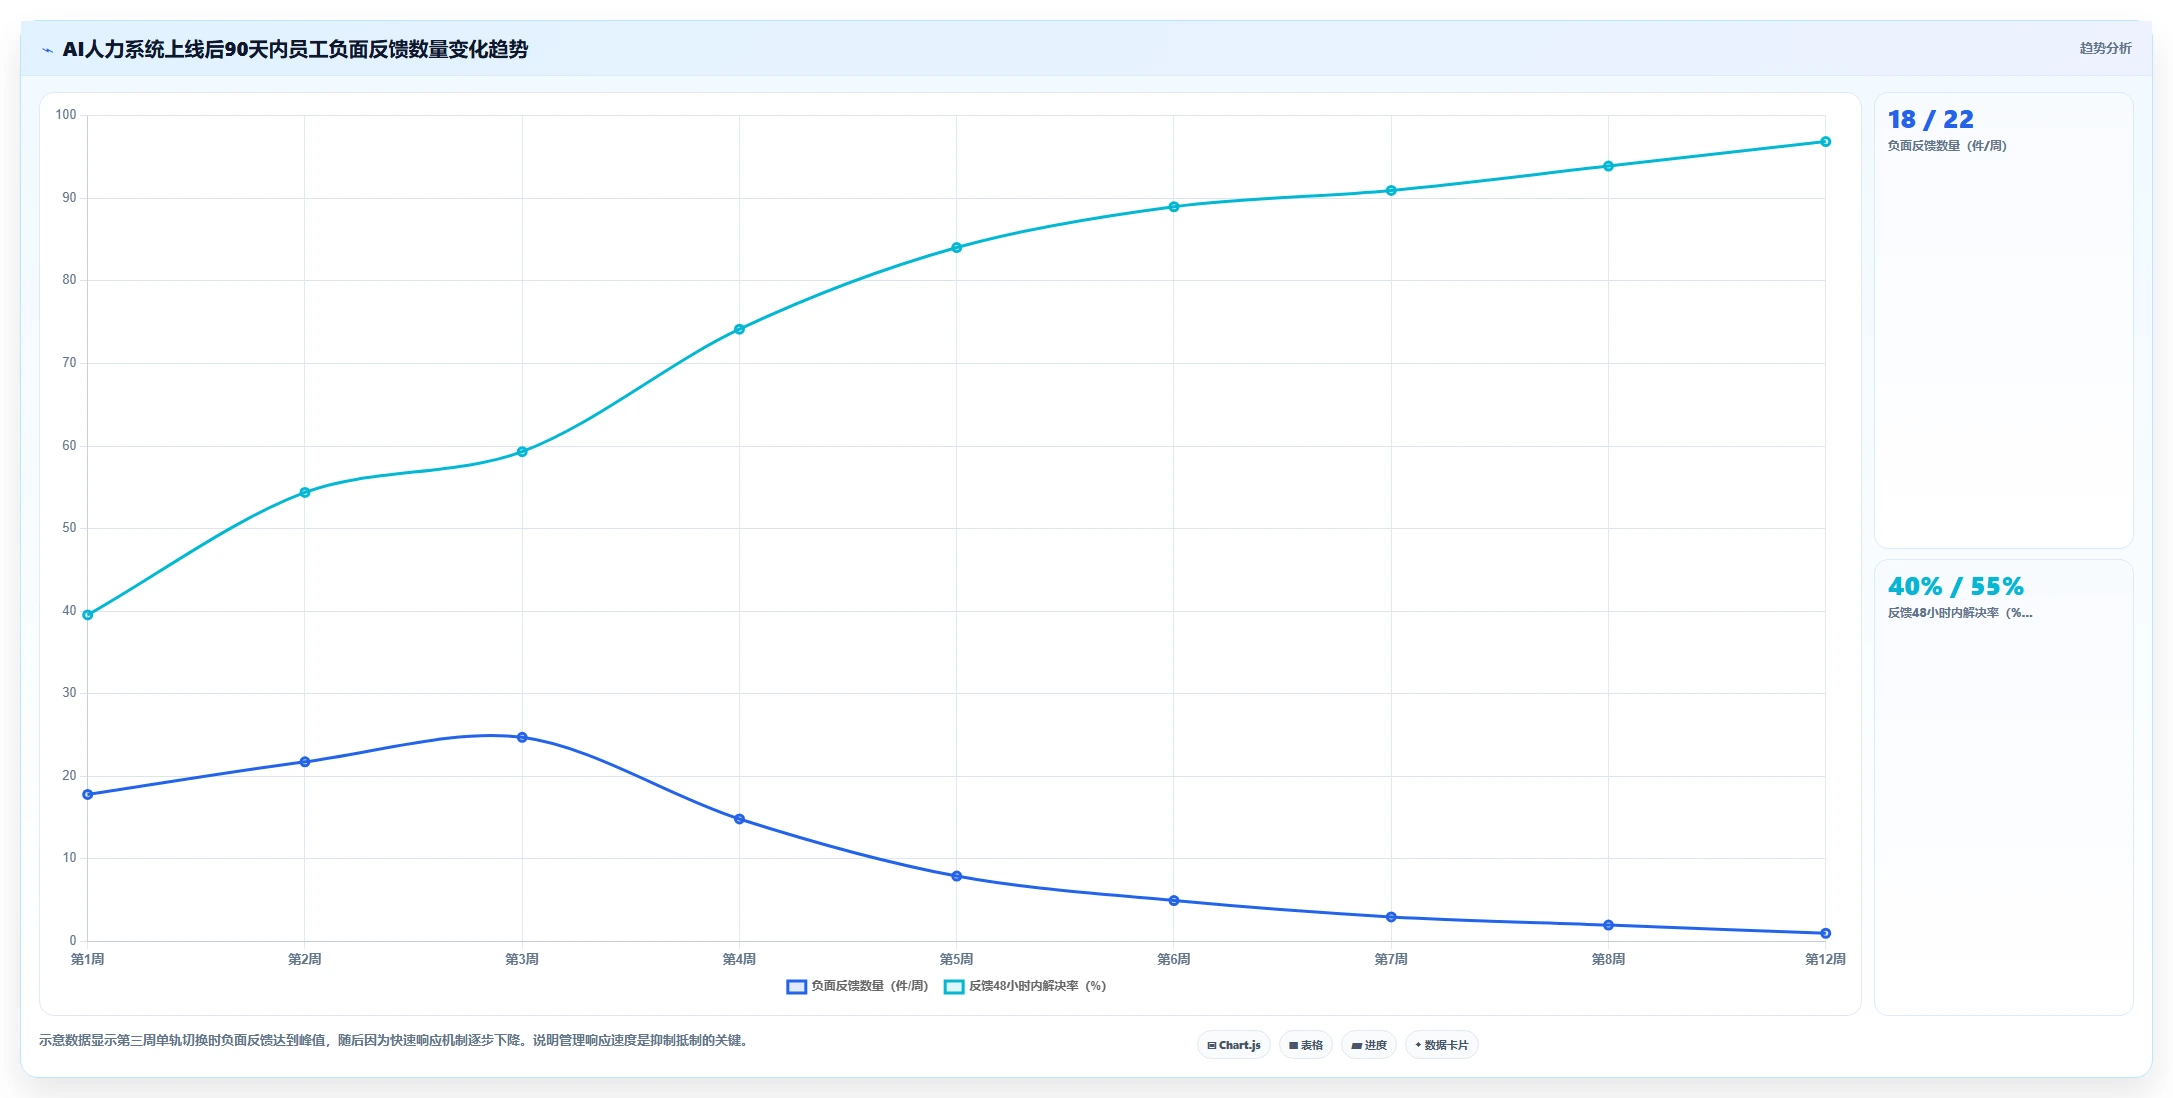Click the teal line data point at 第1周
This screenshot has height=1098, width=2173.
coord(88,615)
